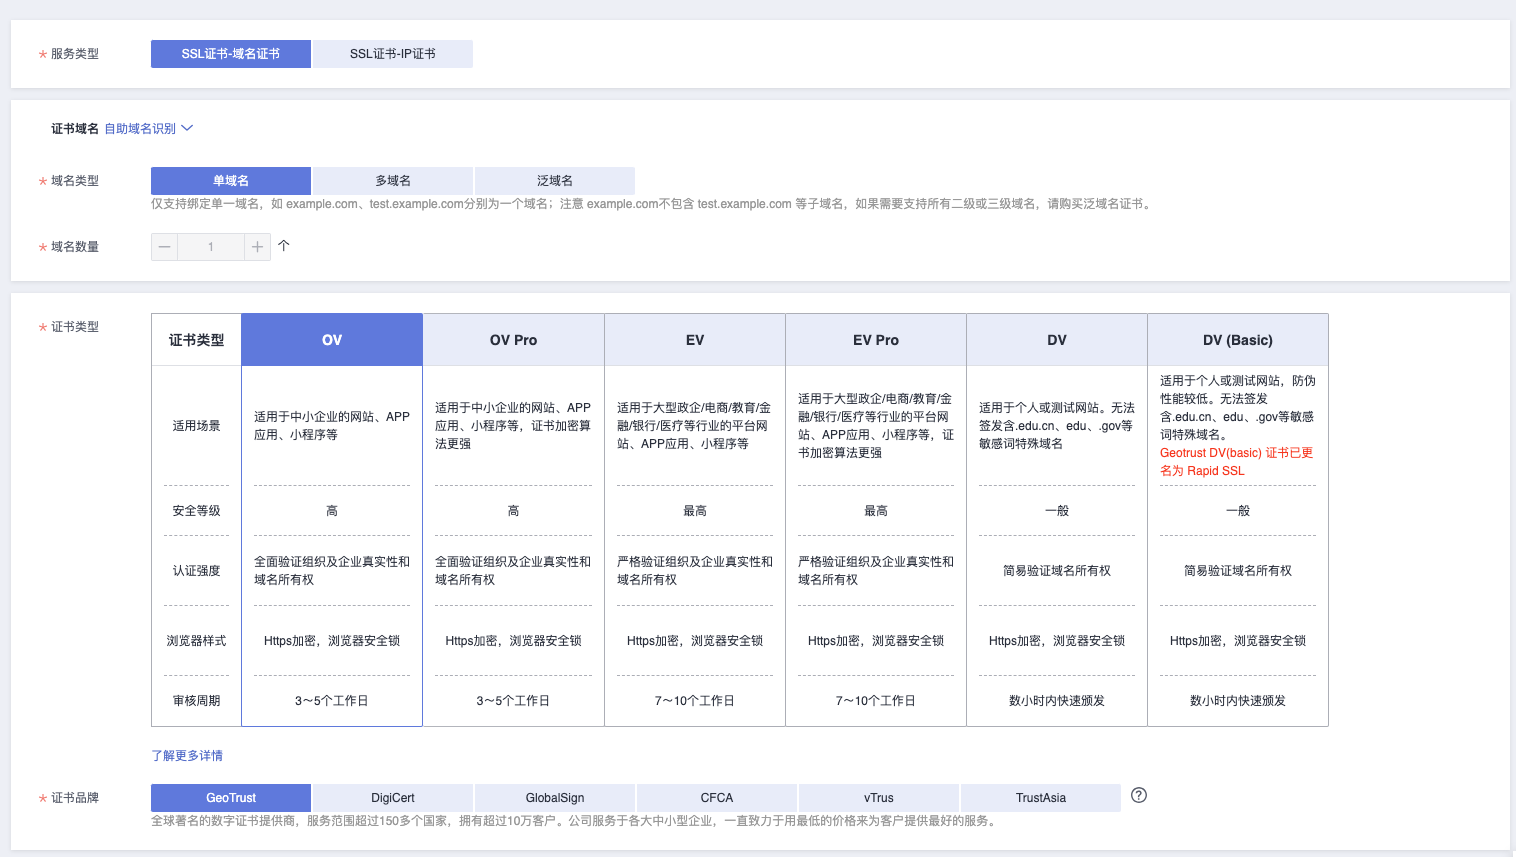This screenshot has height=857, width=1516.
Task: Select EV Pro certificate type
Action: [x=876, y=340]
